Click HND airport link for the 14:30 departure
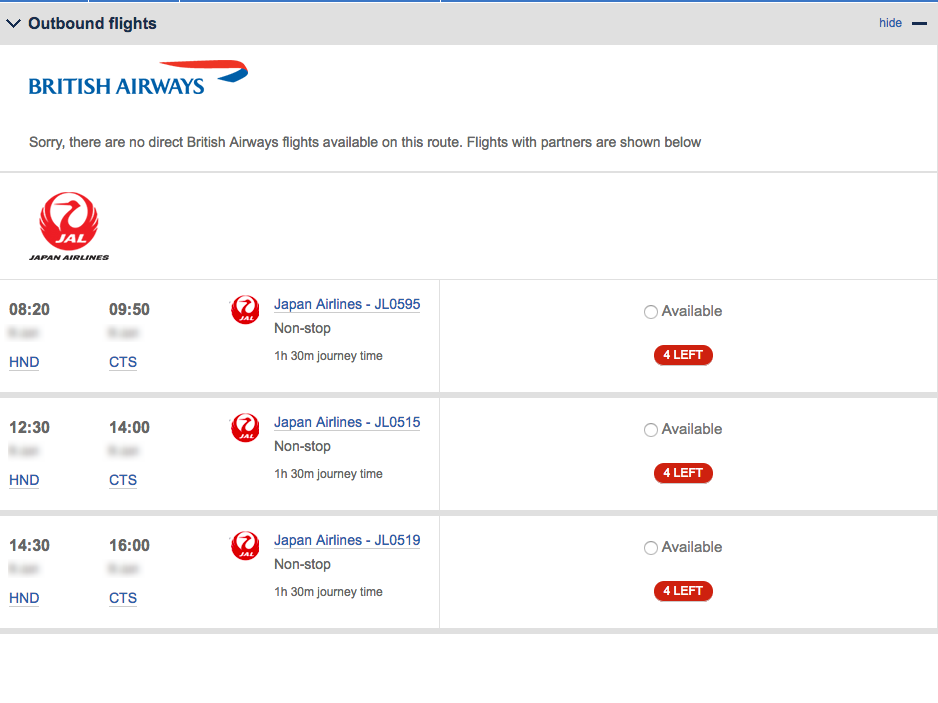The height and width of the screenshot is (703, 938). 24,598
